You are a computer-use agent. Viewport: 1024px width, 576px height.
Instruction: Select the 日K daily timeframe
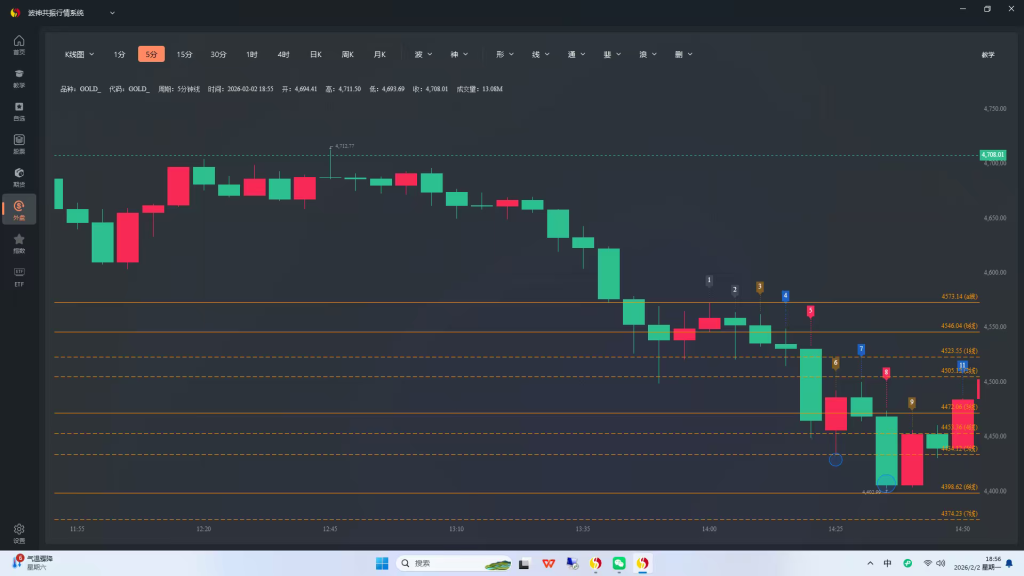point(315,54)
